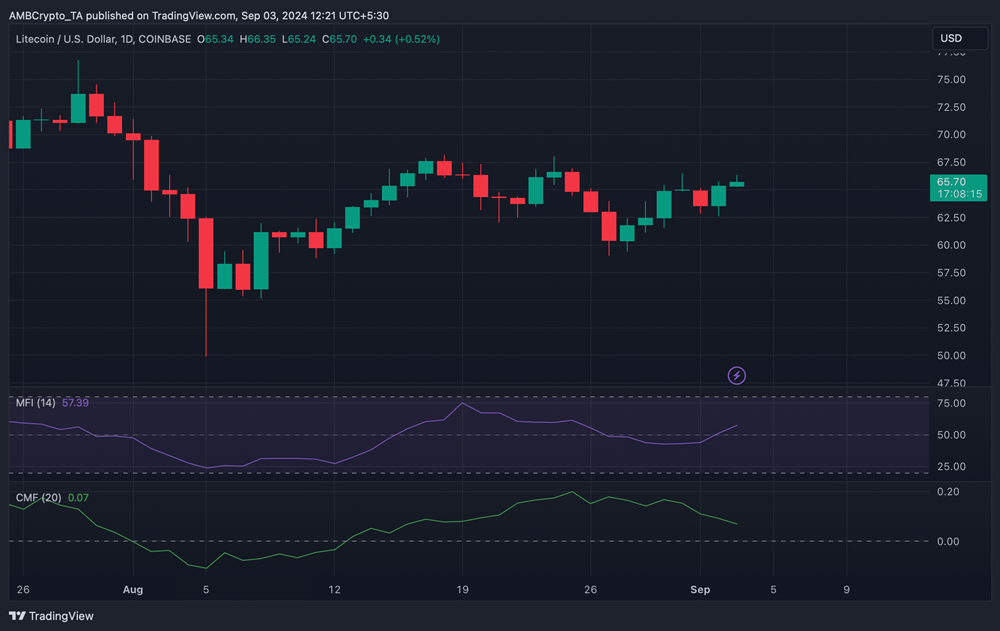Screen dimensions: 1000x631
Task: Click the 25.00 MFI scale label
Action: point(951,466)
